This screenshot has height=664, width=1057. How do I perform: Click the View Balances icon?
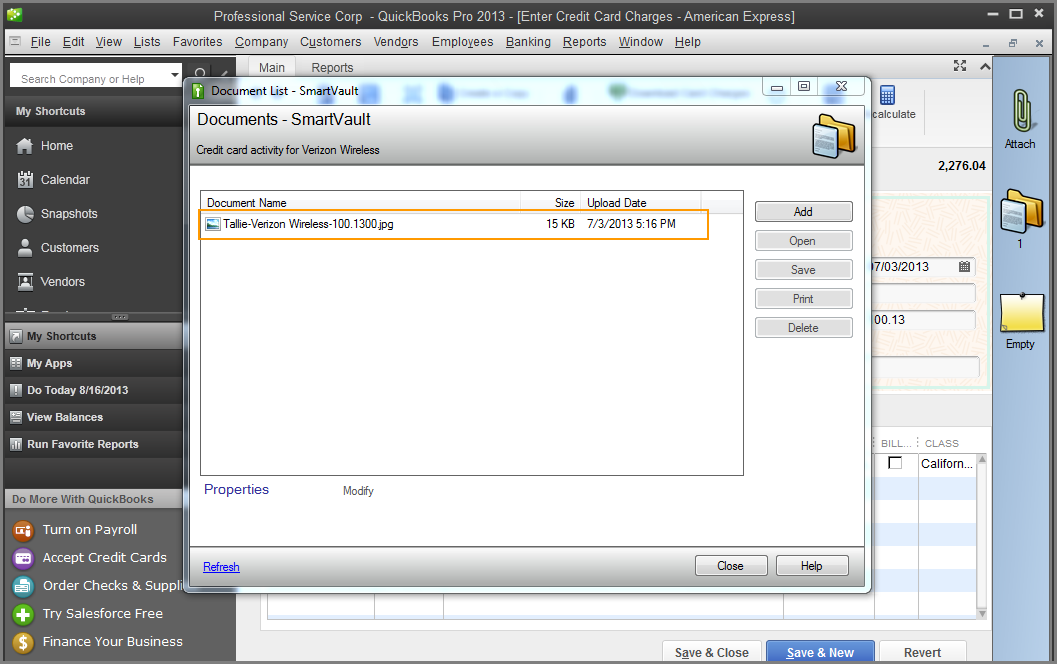(16, 417)
